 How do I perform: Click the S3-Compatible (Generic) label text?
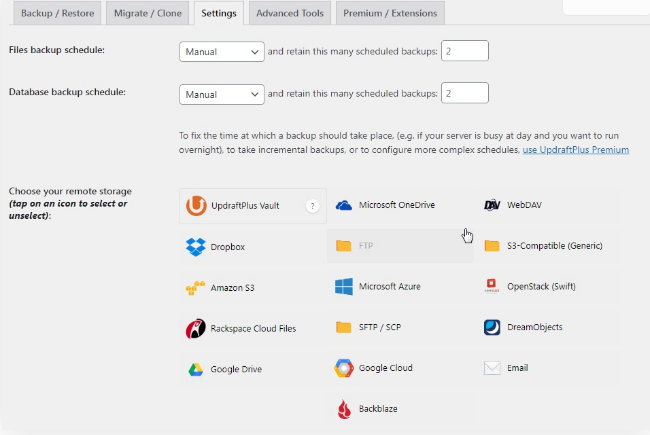[x=555, y=246]
